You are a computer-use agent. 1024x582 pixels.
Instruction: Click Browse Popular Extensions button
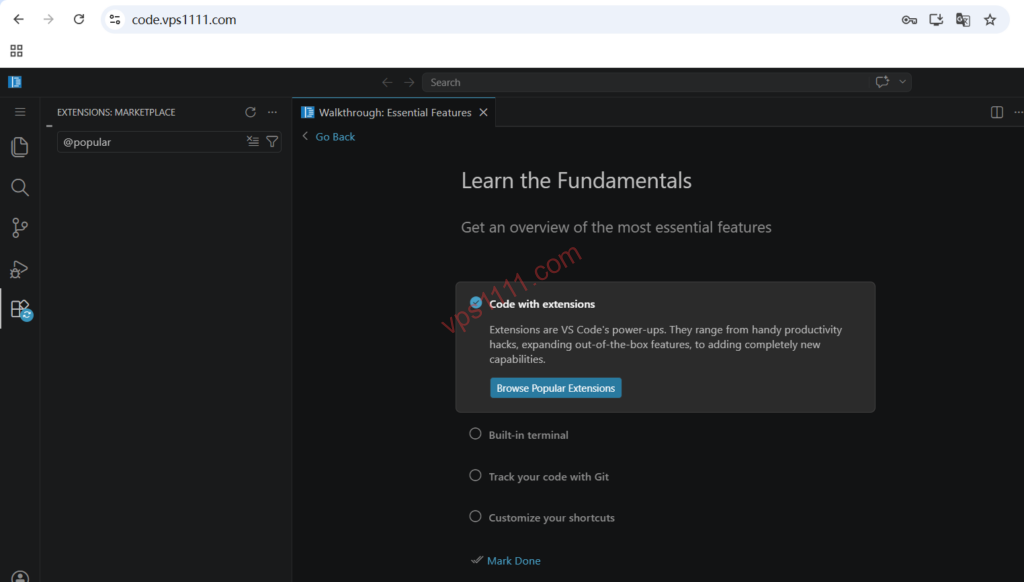(556, 388)
